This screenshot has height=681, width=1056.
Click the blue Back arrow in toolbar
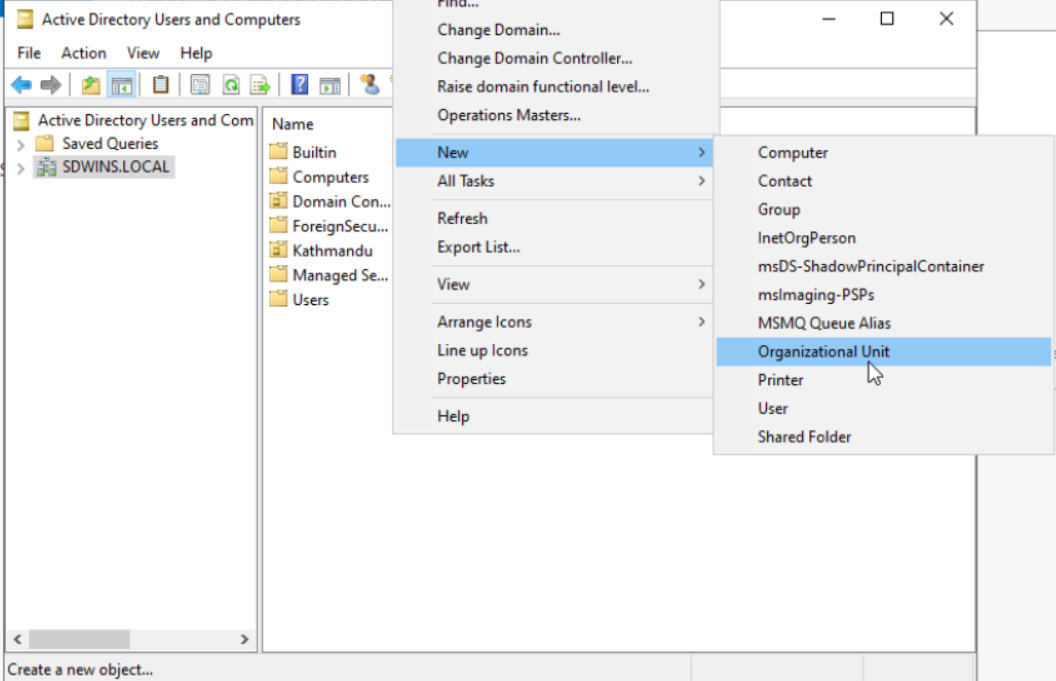click(x=22, y=85)
